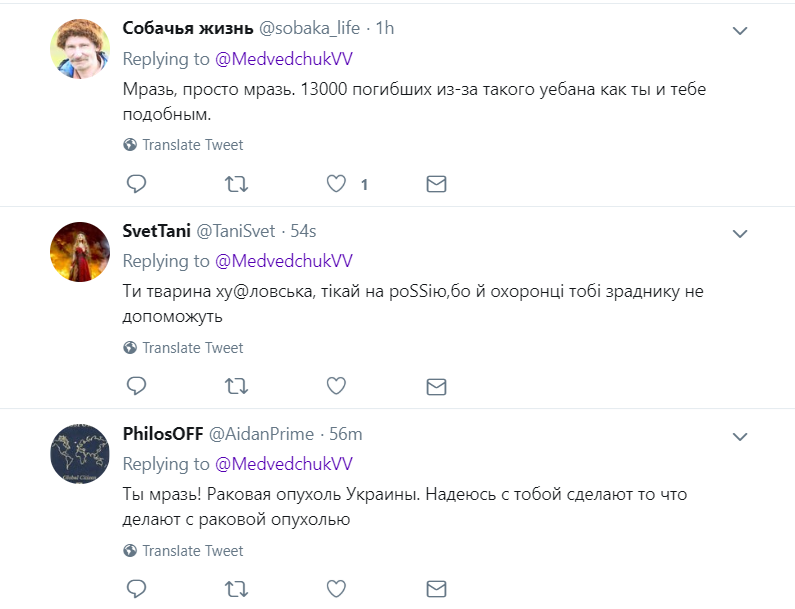Reply to the TaniSvet tweet
Image resolution: width=795 pixels, height=609 pixels.
tap(137, 386)
